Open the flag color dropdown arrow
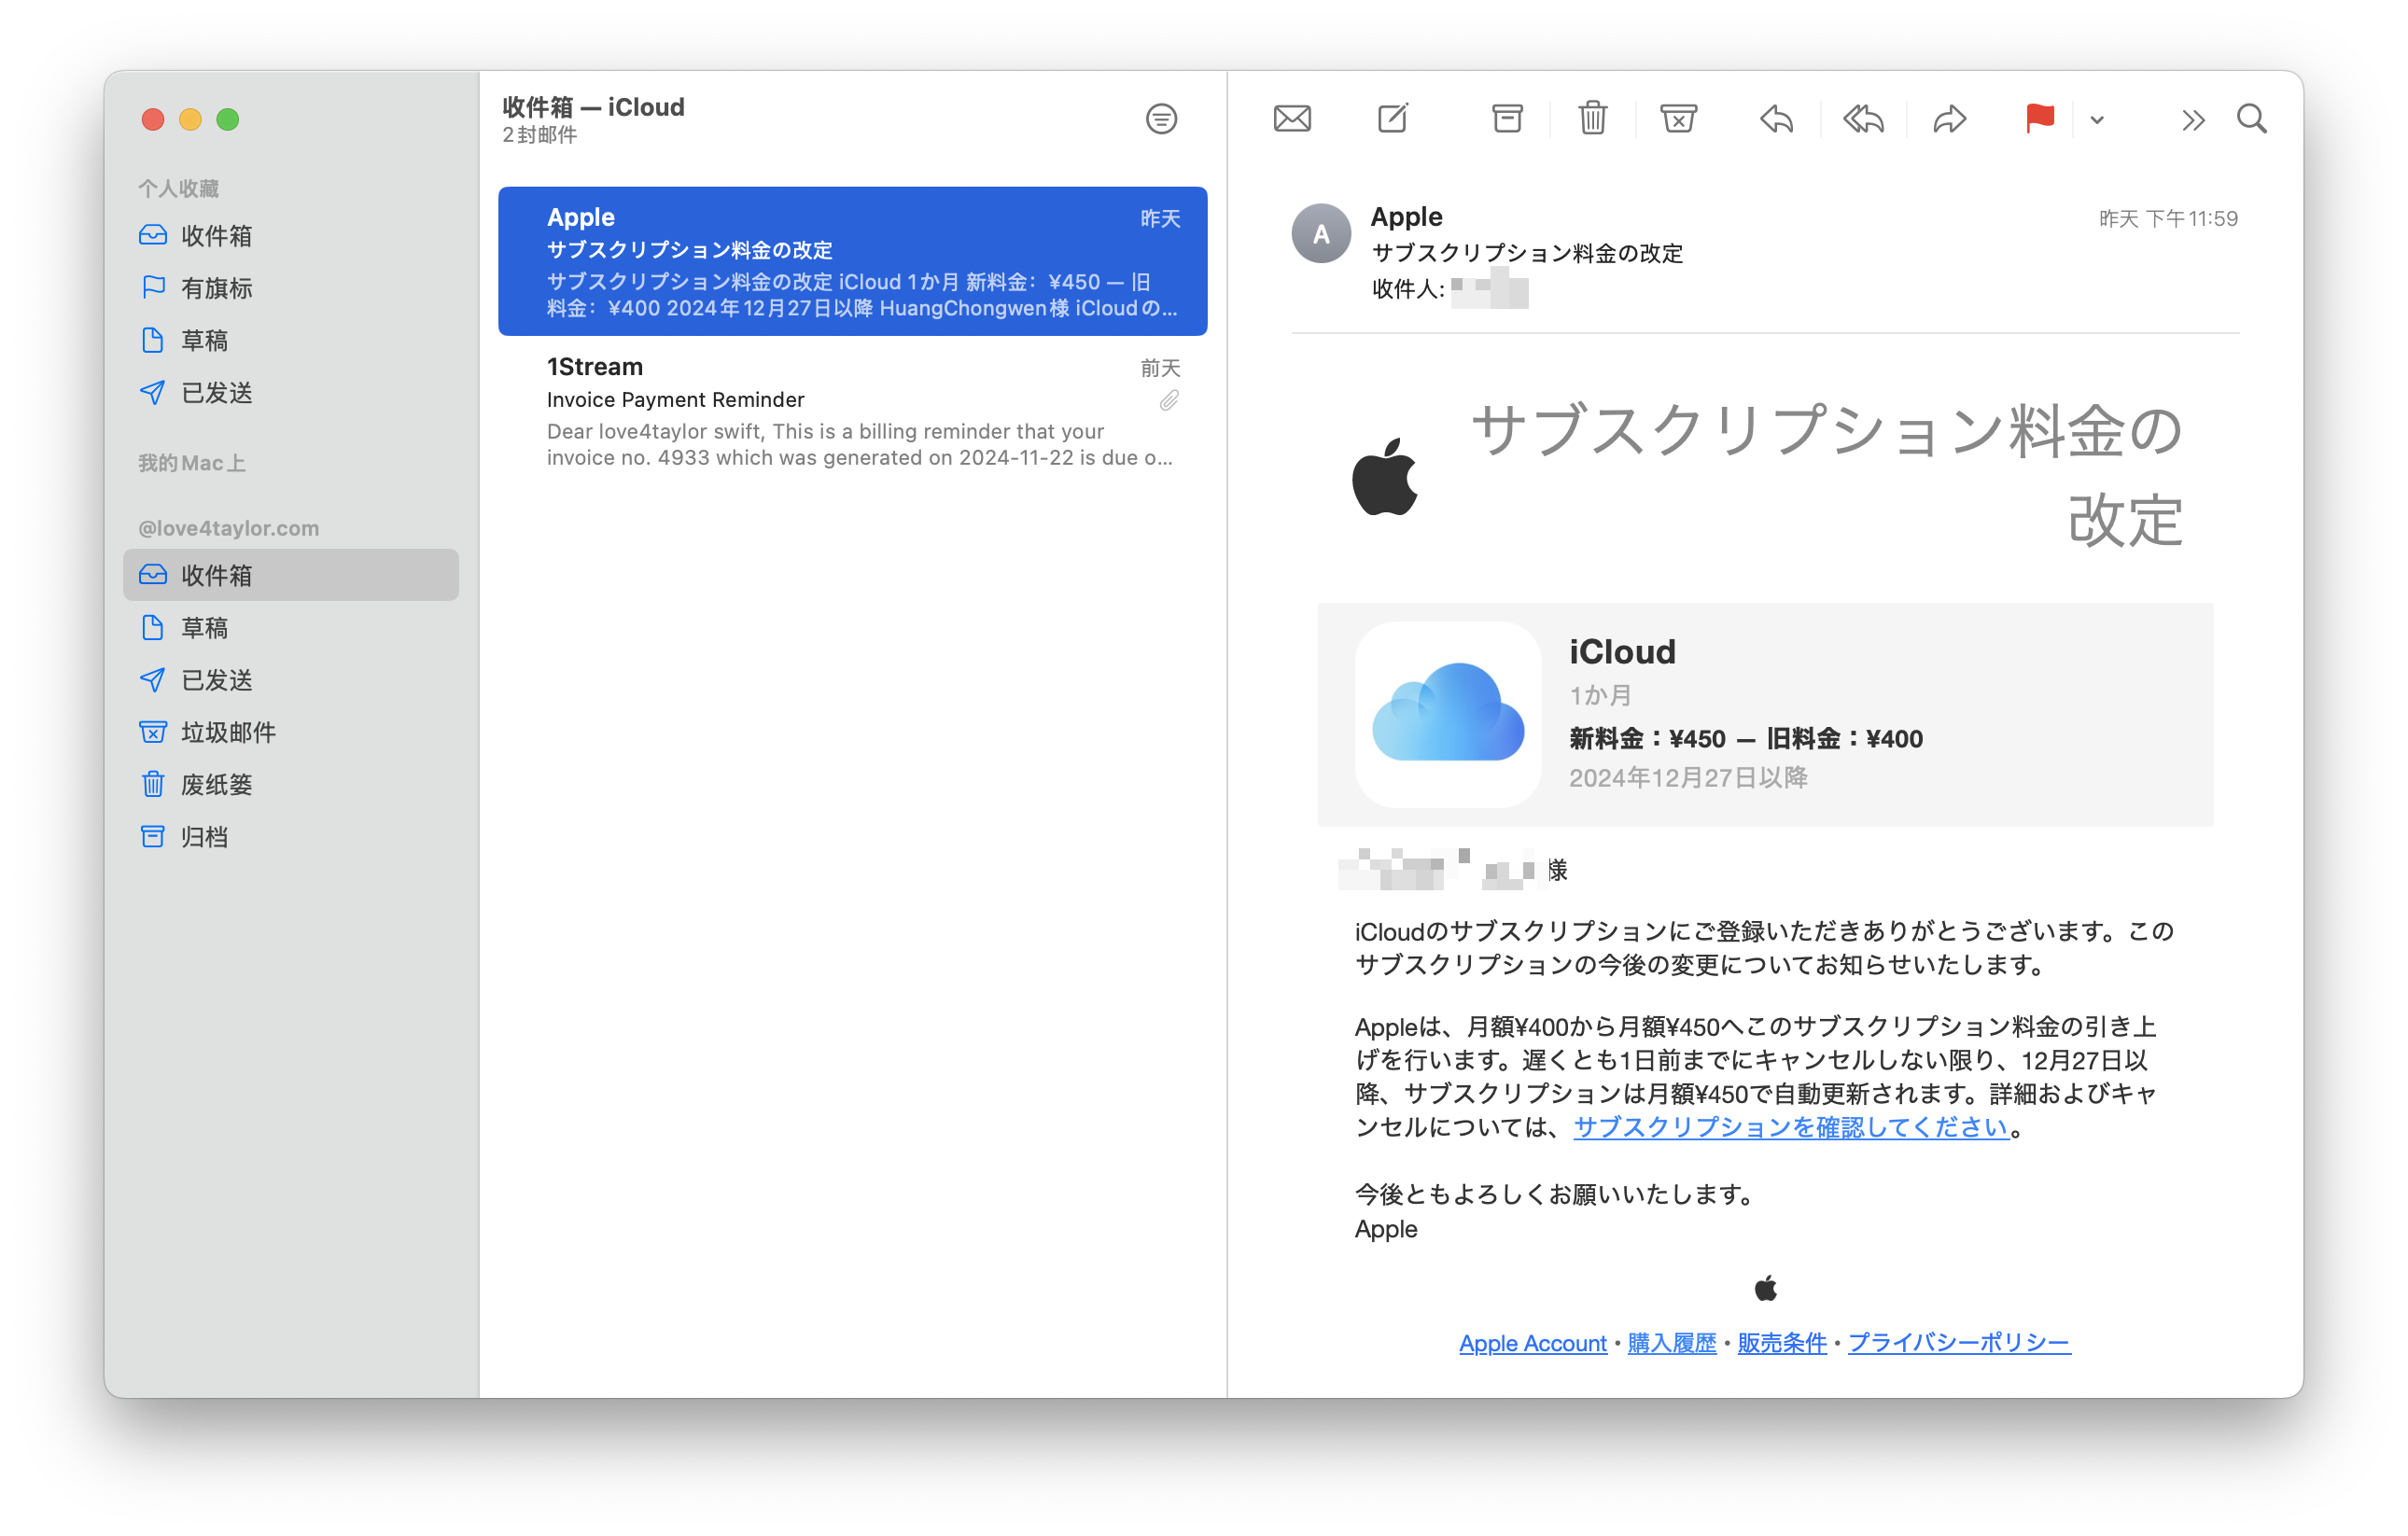2408x1536 pixels. point(2097,120)
